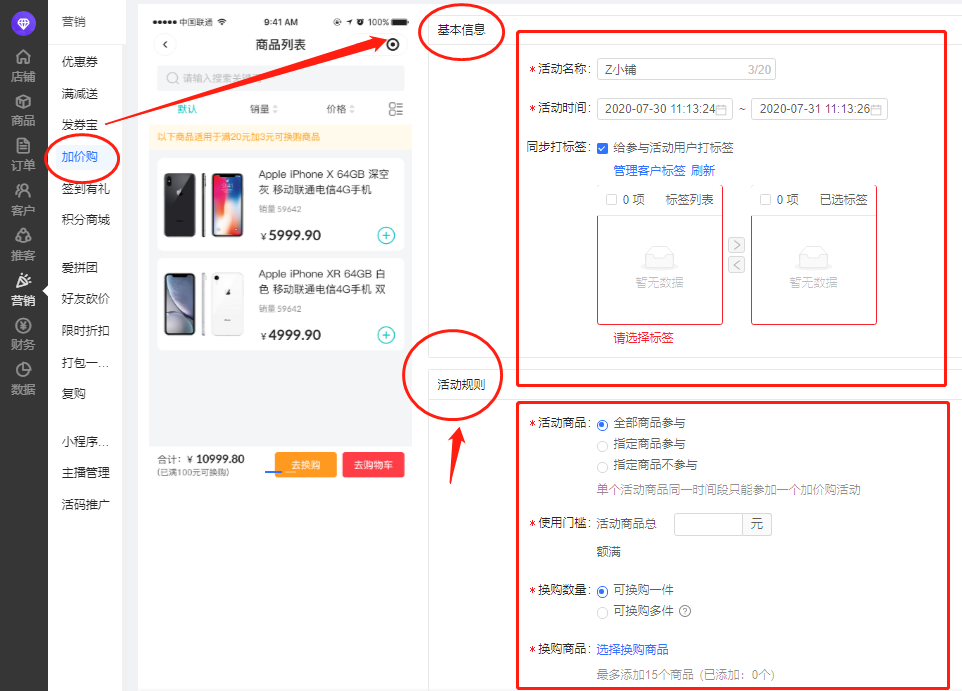Select 全部商品参与 radio option
The height and width of the screenshot is (691, 962).
click(x=602, y=424)
